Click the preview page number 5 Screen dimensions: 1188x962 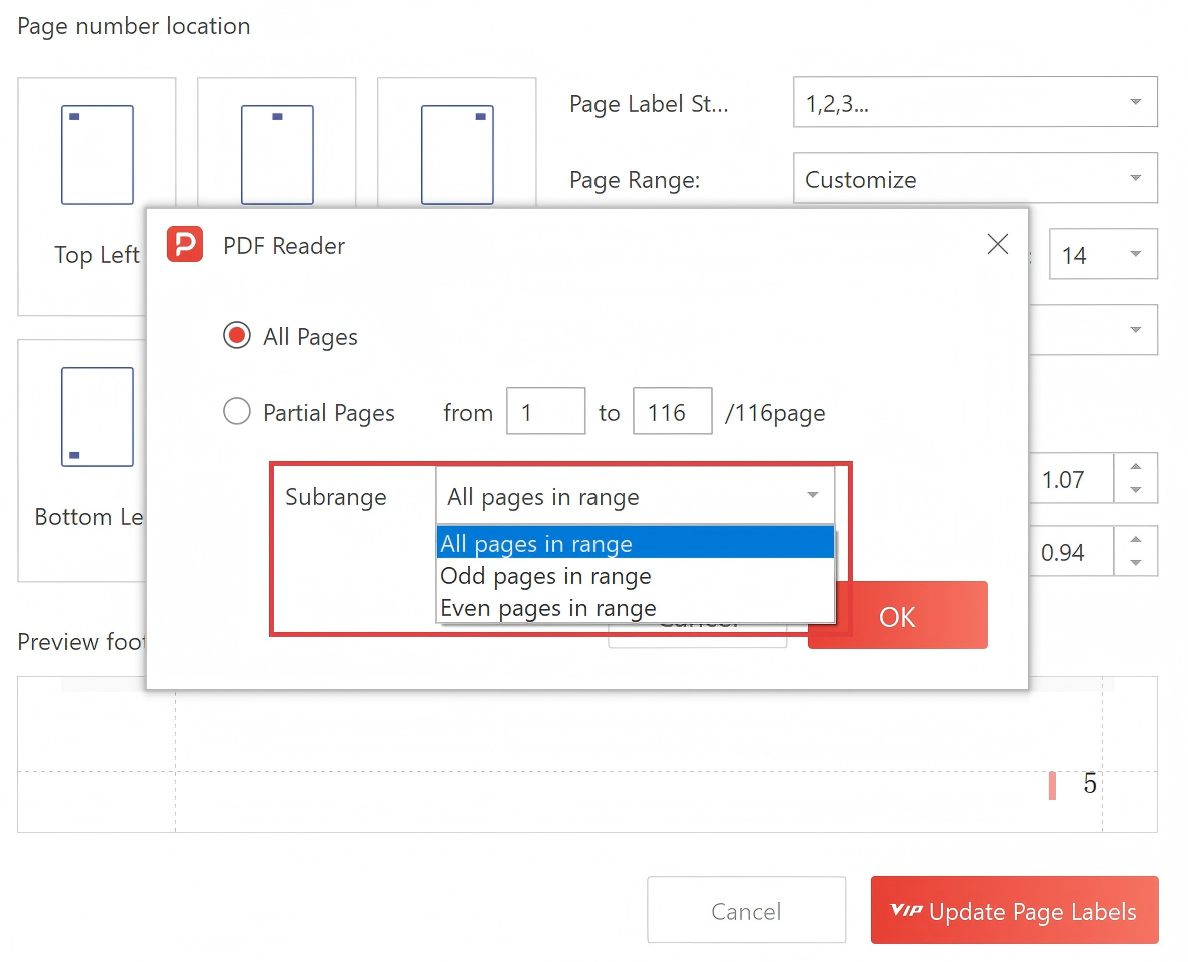[1090, 783]
